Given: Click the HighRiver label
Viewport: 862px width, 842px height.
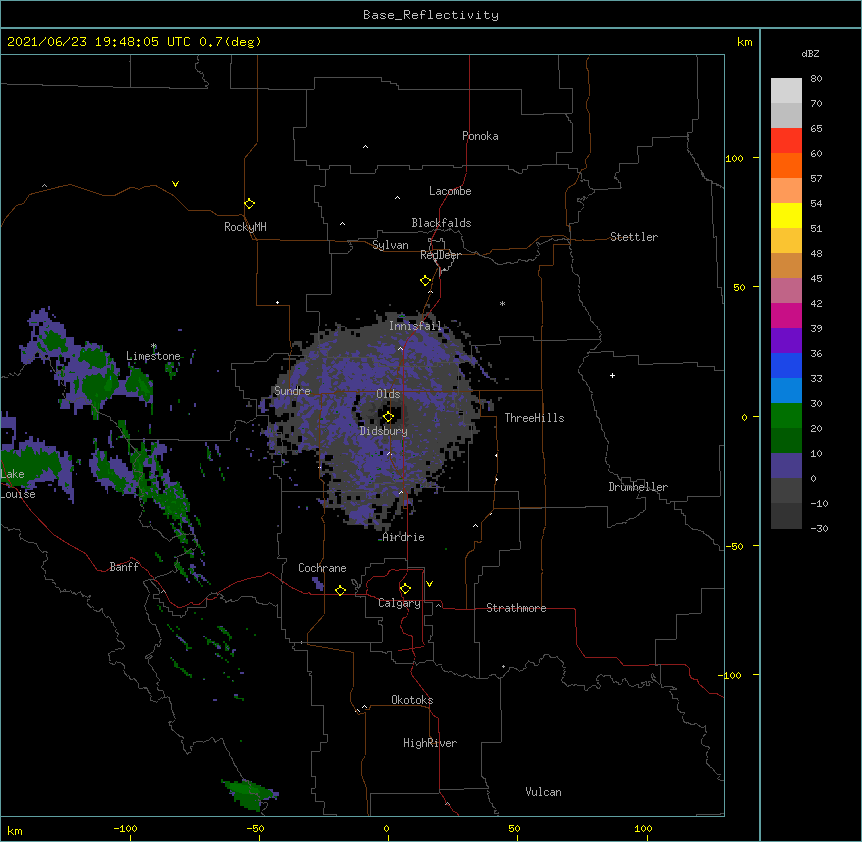Looking at the screenshot, I should click(x=430, y=743).
